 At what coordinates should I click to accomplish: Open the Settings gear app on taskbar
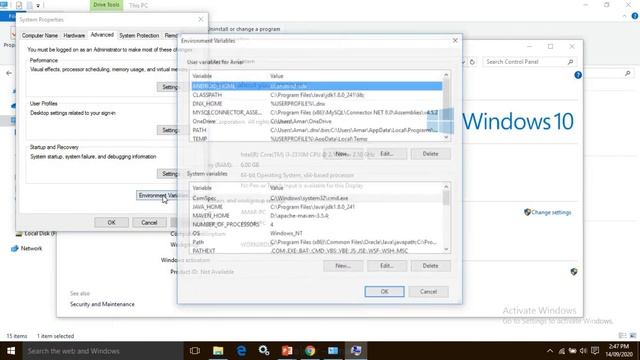pyautogui.click(x=264, y=351)
